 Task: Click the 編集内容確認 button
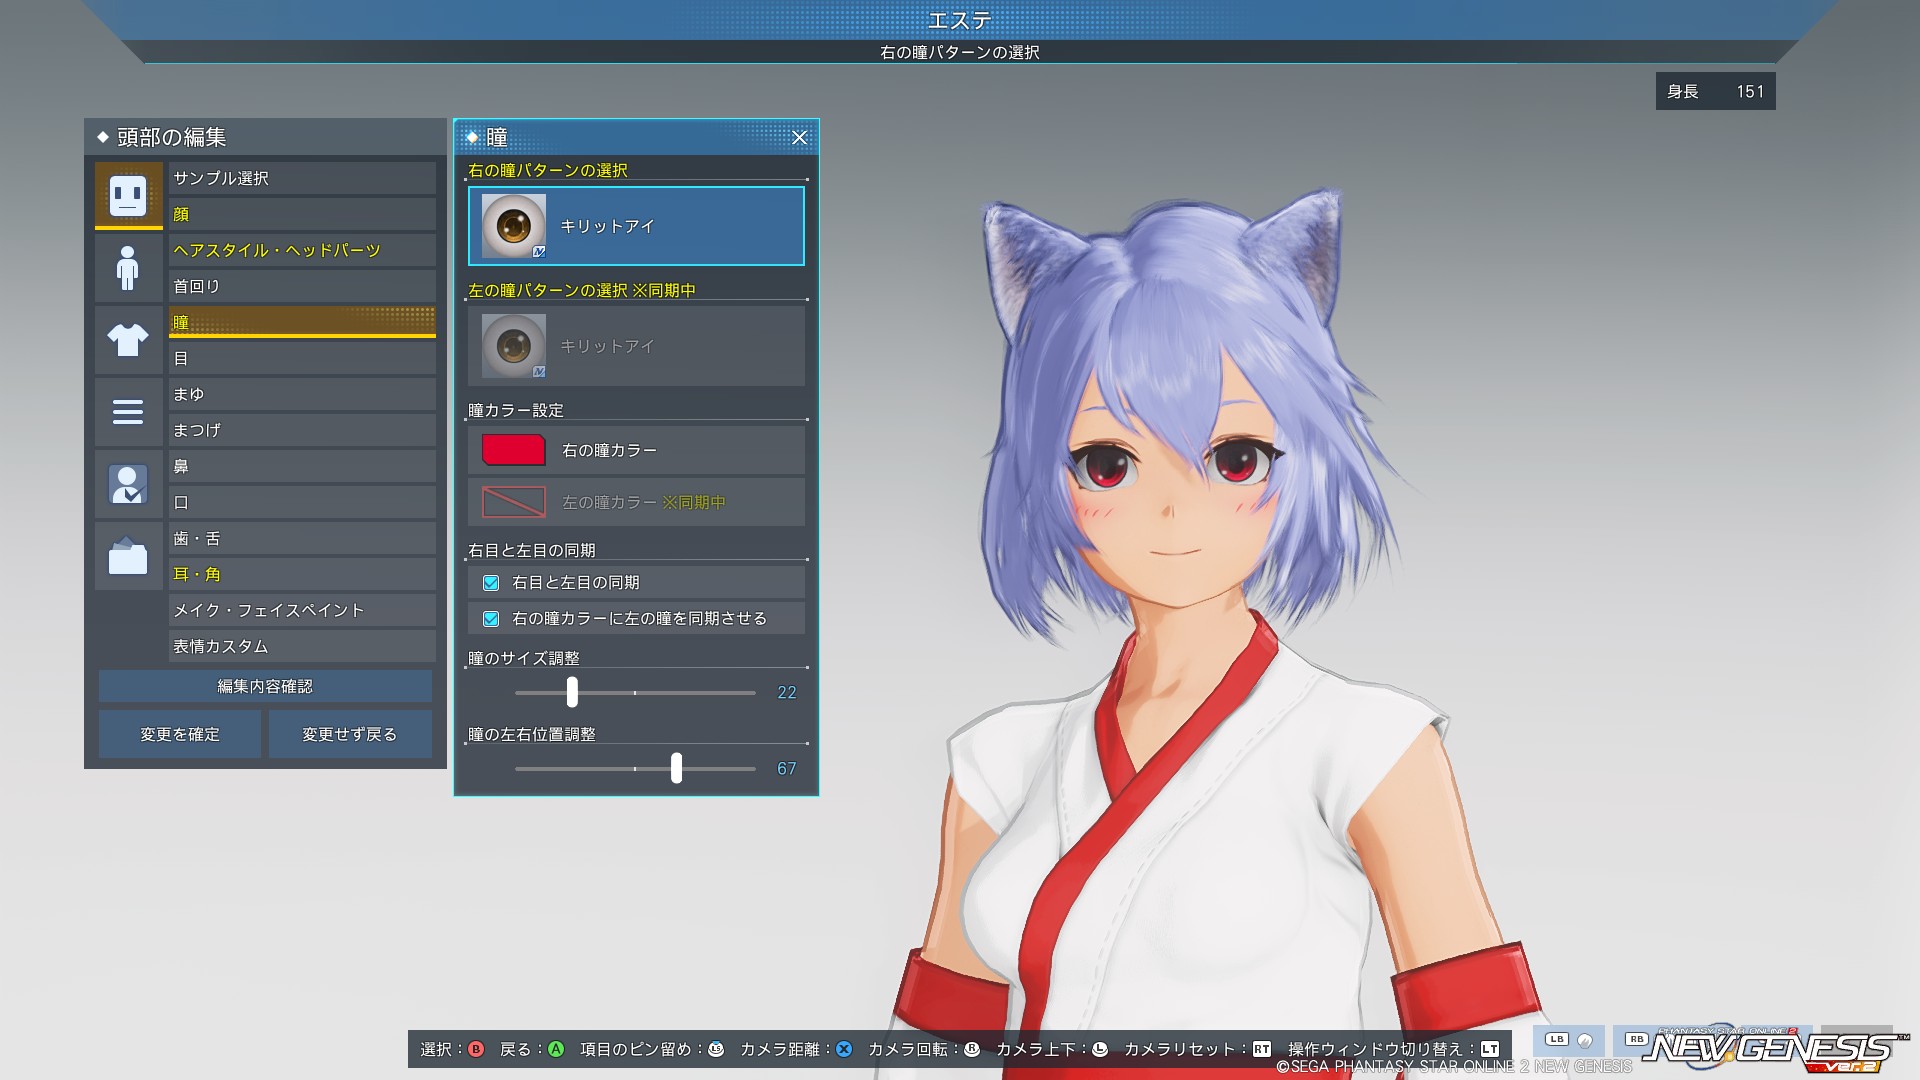pyautogui.click(x=265, y=686)
